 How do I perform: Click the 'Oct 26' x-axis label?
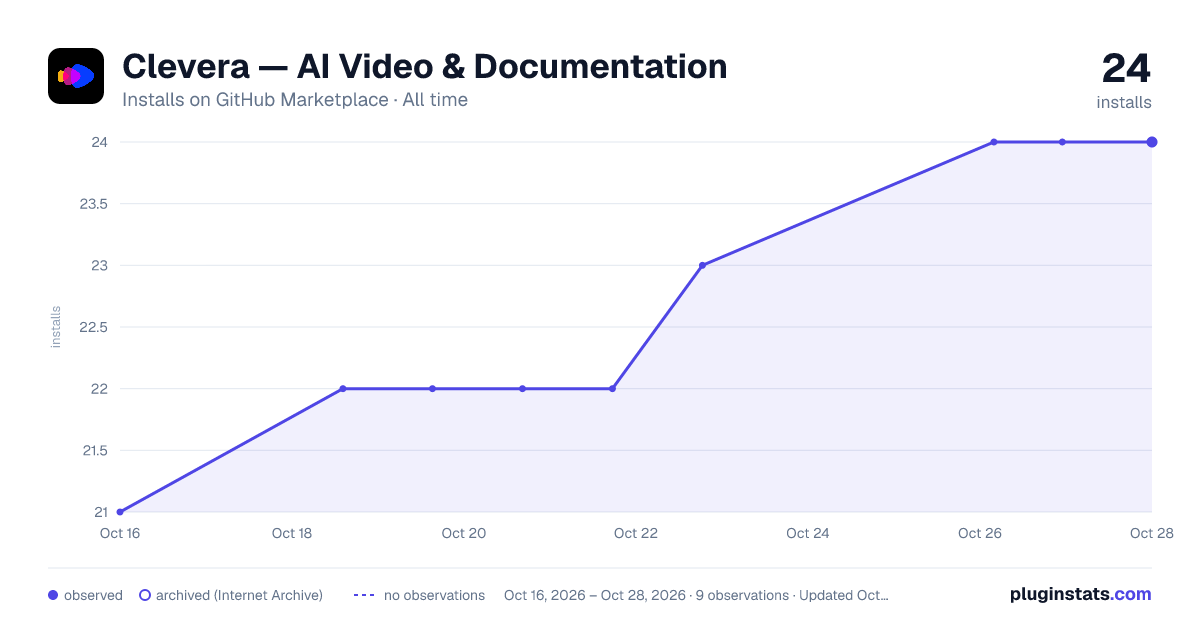click(x=980, y=533)
